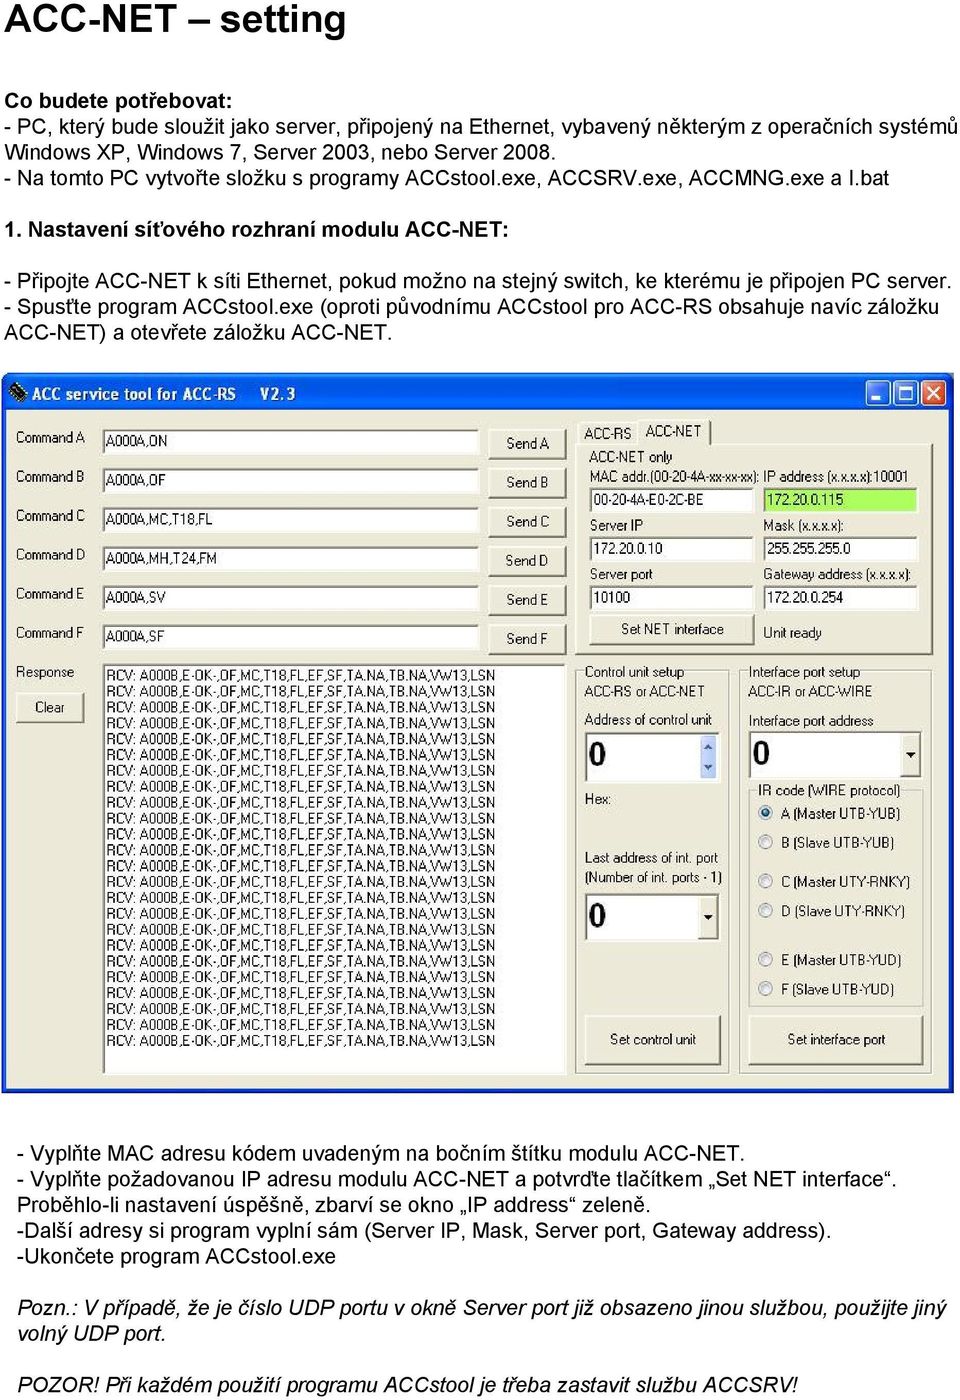Screen dimensions: 960x1400
Task: Close the ACC service tool window
Action: tap(933, 393)
